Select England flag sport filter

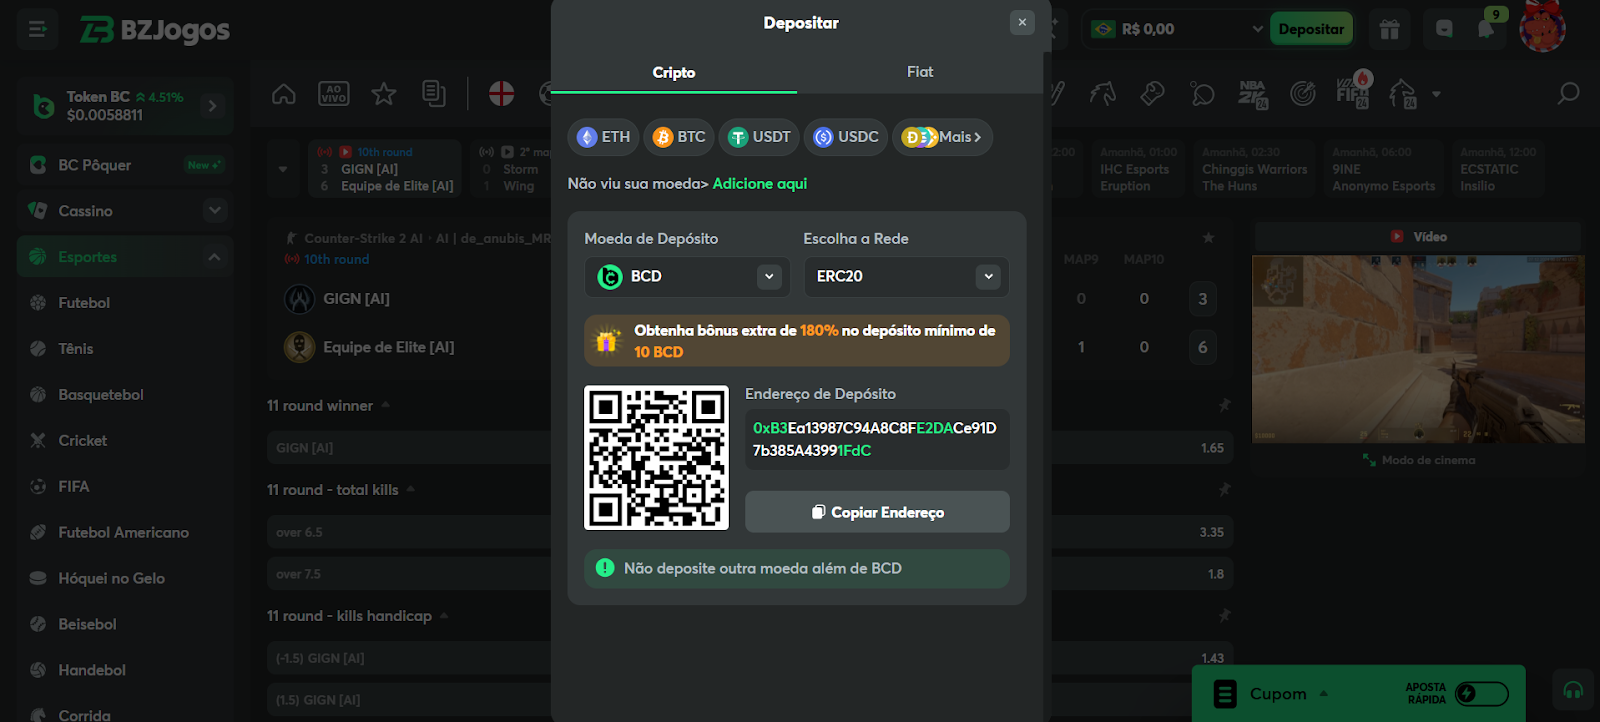tap(502, 94)
